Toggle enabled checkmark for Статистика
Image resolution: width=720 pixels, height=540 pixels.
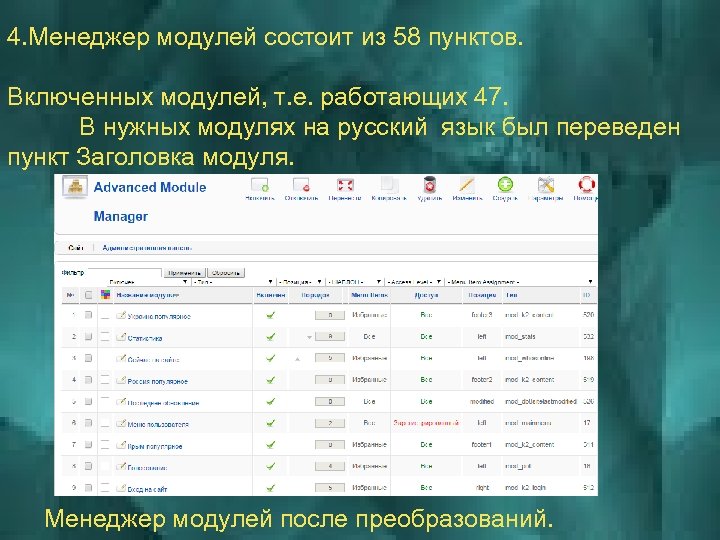[x=270, y=337]
